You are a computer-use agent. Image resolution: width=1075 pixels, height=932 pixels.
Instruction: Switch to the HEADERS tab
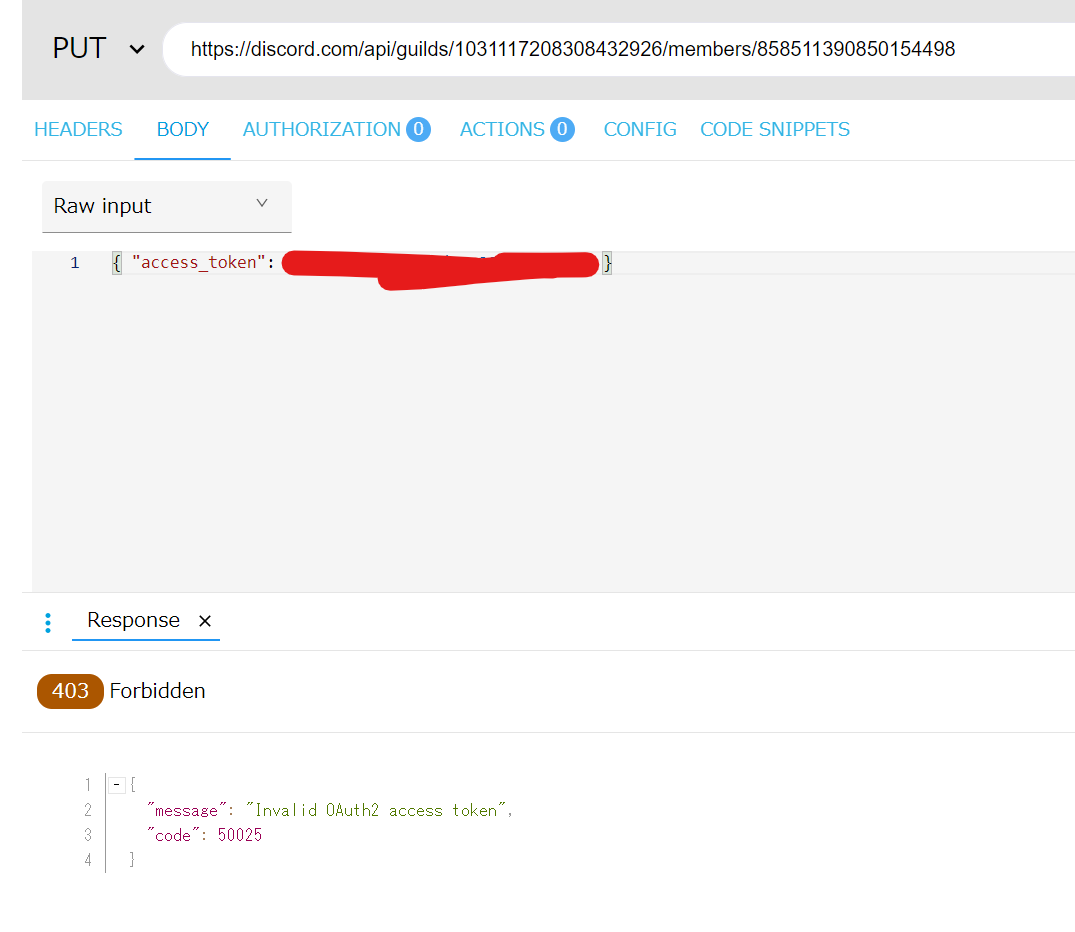point(78,130)
